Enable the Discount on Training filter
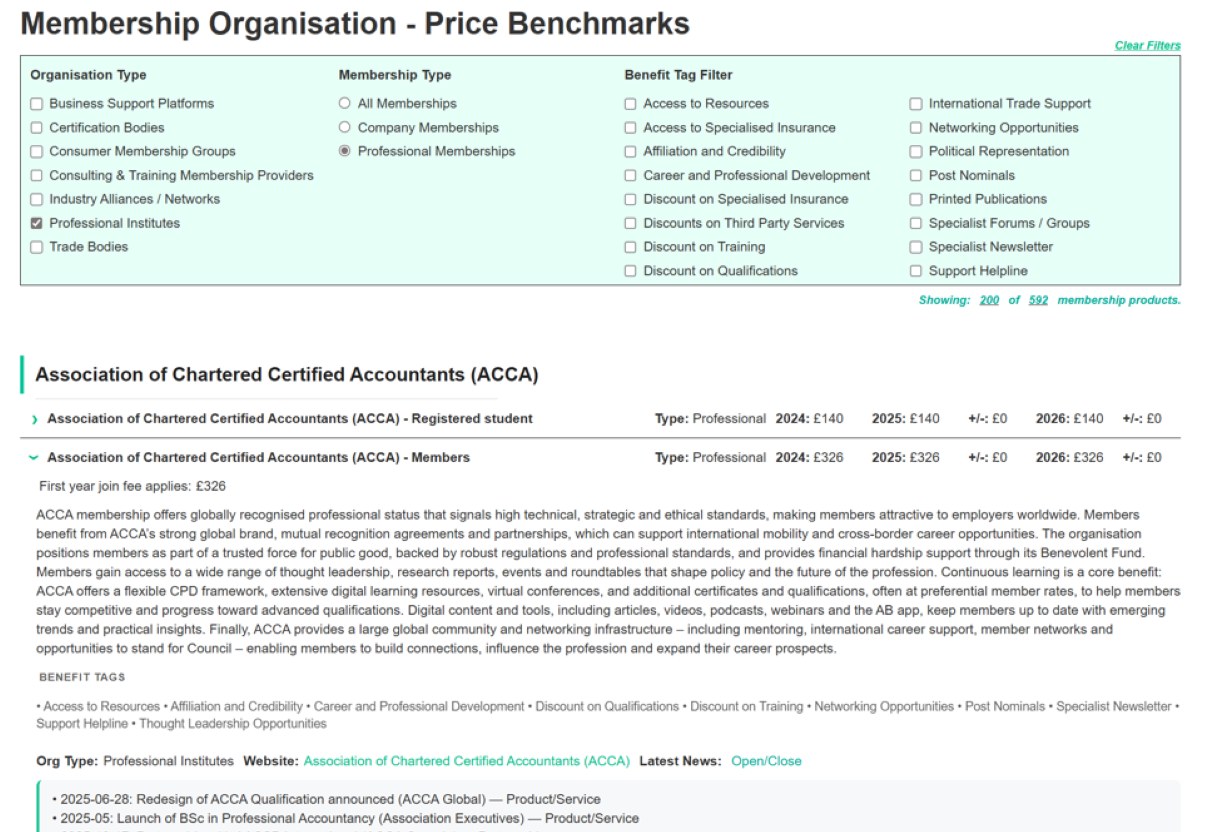 tap(630, 248)
